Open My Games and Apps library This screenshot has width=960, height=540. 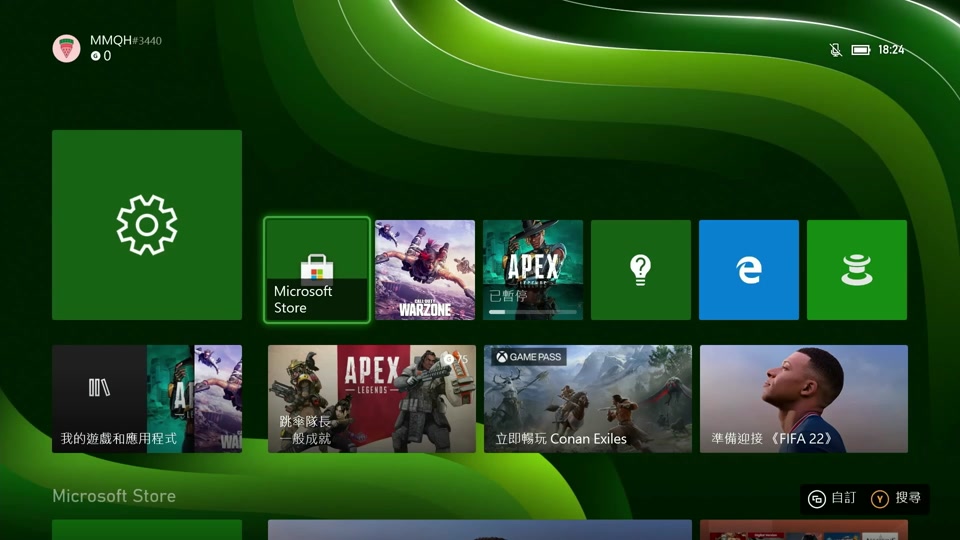pyautogui.click(x=147, y=399)
